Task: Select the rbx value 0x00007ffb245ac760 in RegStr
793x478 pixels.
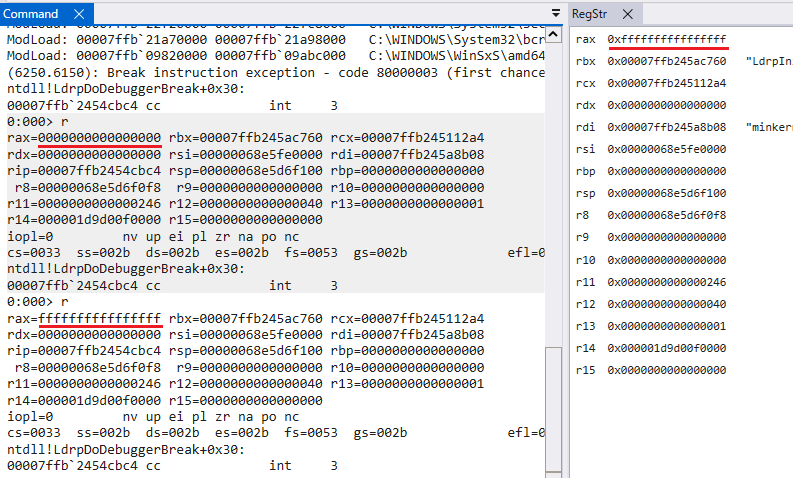Action: click(x=667, y=61)
